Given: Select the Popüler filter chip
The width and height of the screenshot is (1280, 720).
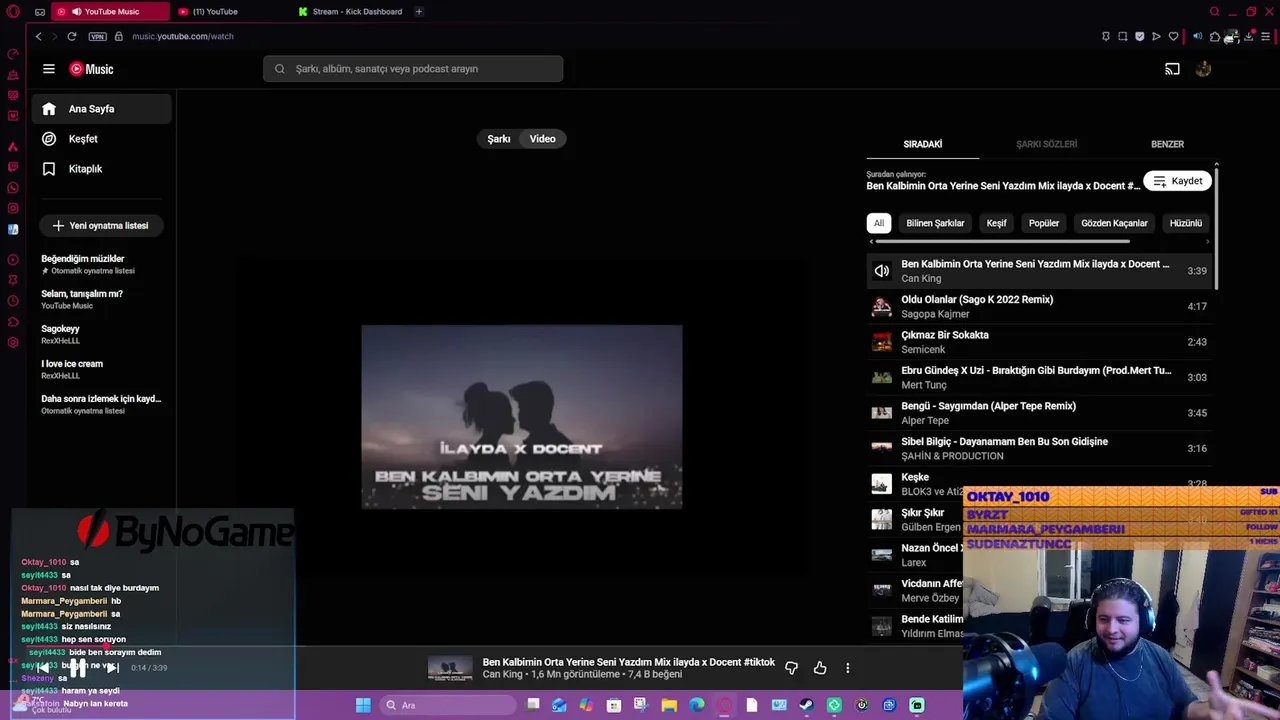Looking at the screenshot, I should (1044, 223).
